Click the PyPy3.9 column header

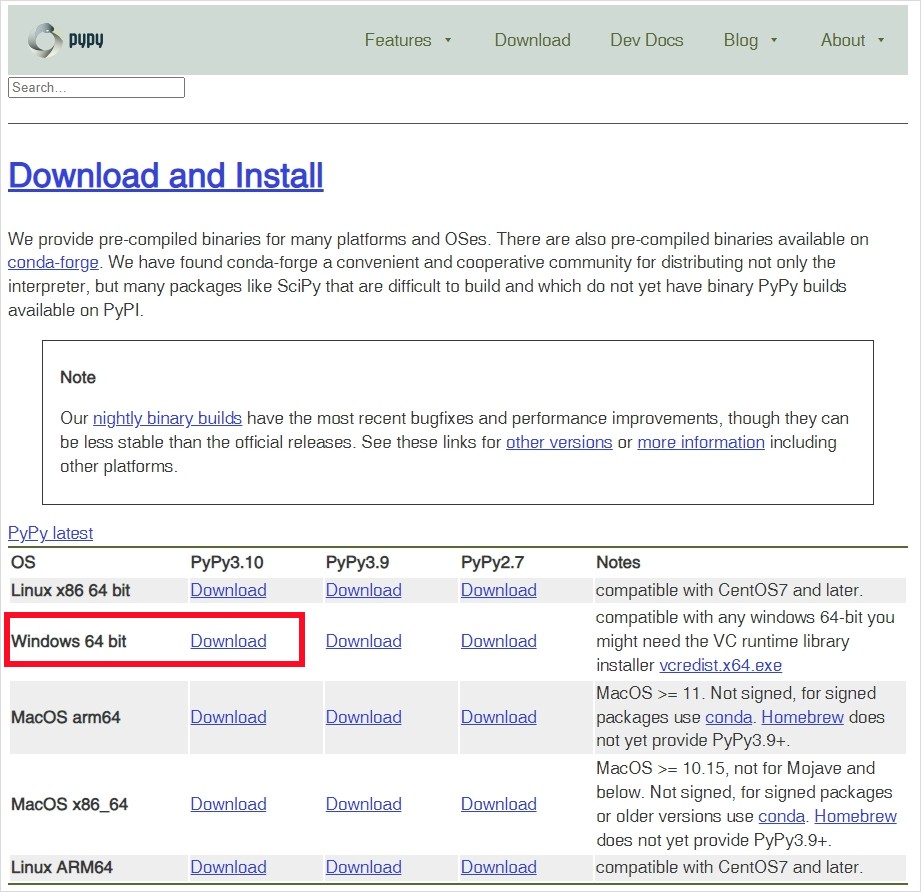(357, 563)
